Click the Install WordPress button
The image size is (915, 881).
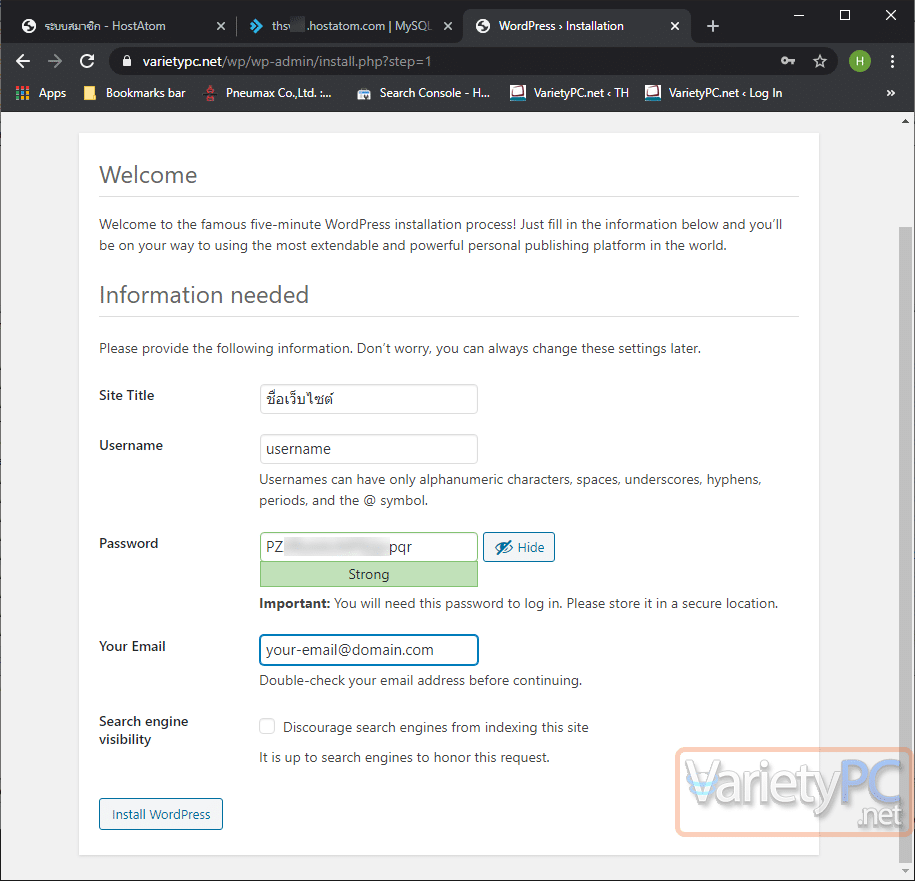(161, 814)
